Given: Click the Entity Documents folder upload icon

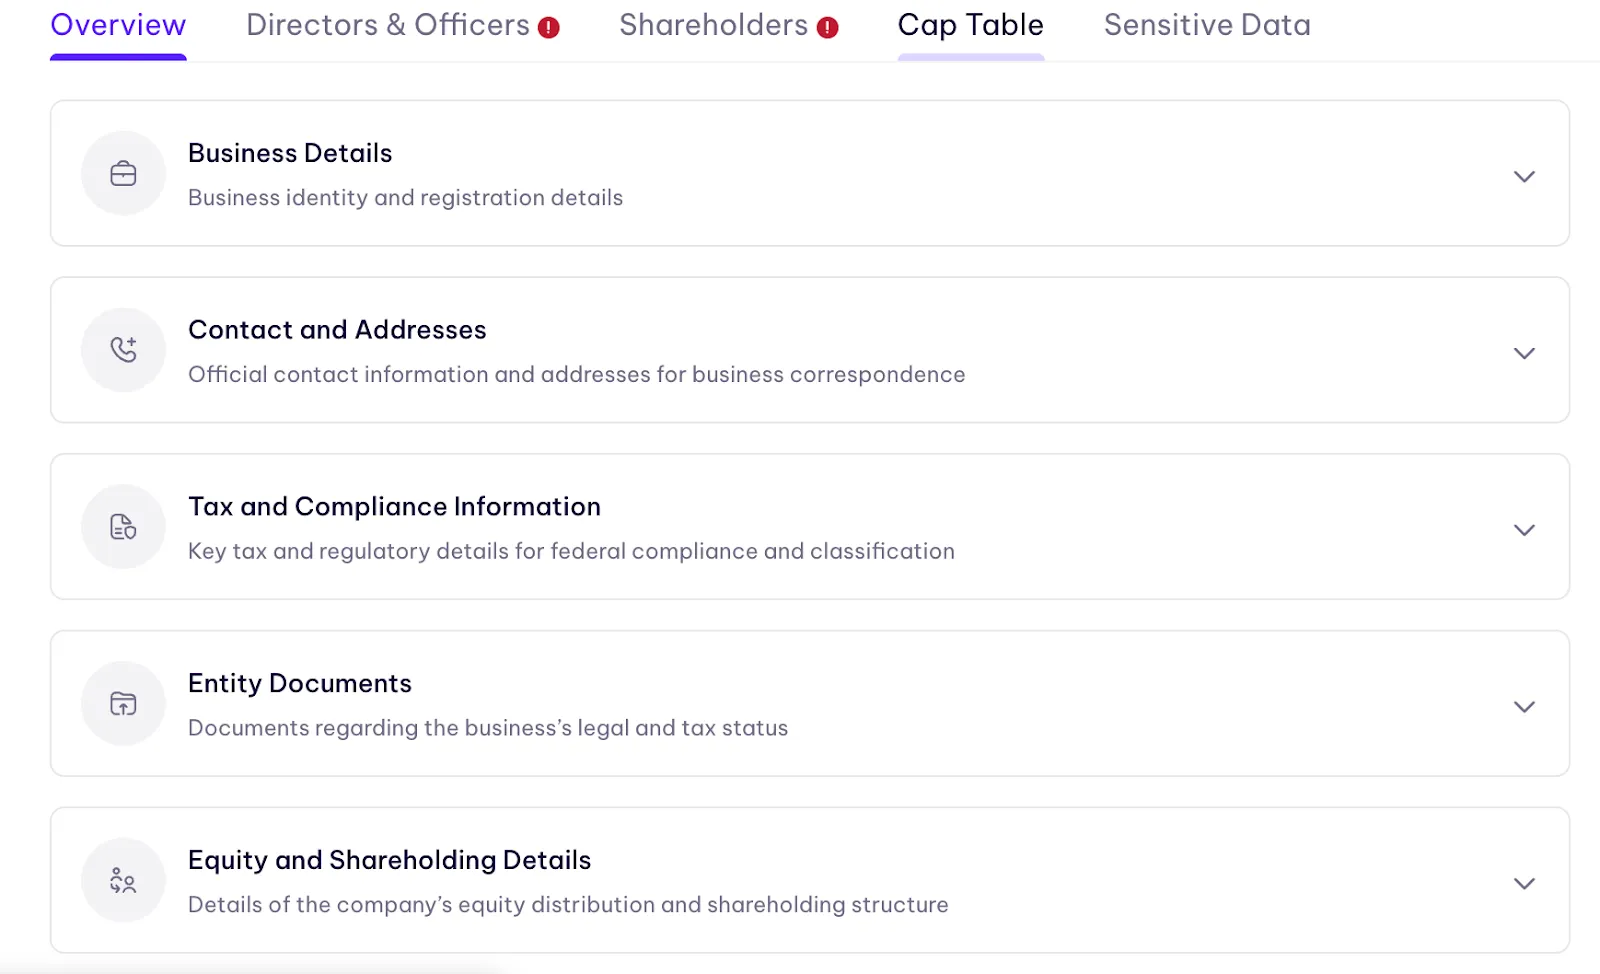Looking at the screenshot, I should pyautogui.click(x=123, y=704).
